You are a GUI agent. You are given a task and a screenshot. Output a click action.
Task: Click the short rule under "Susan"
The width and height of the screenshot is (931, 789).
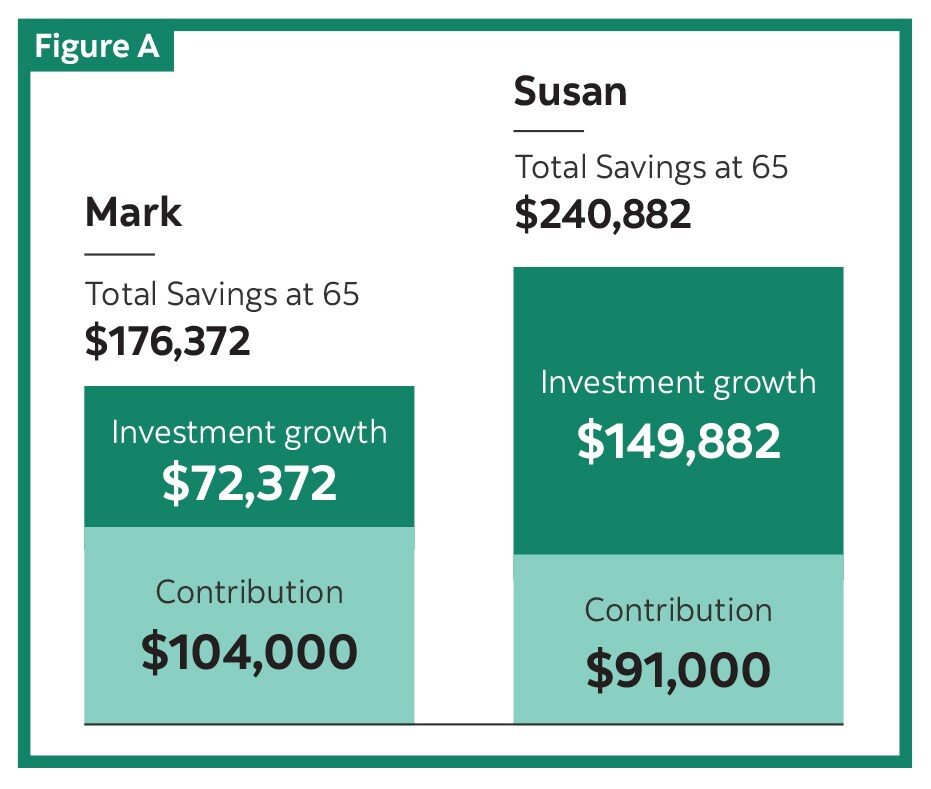tap(548, 131)
